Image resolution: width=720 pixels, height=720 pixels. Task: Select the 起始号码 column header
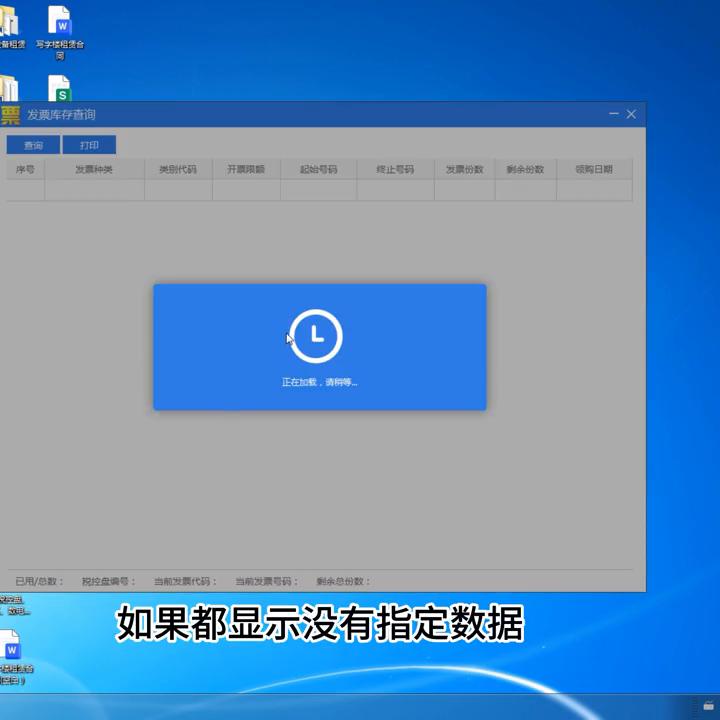[318, 169]
